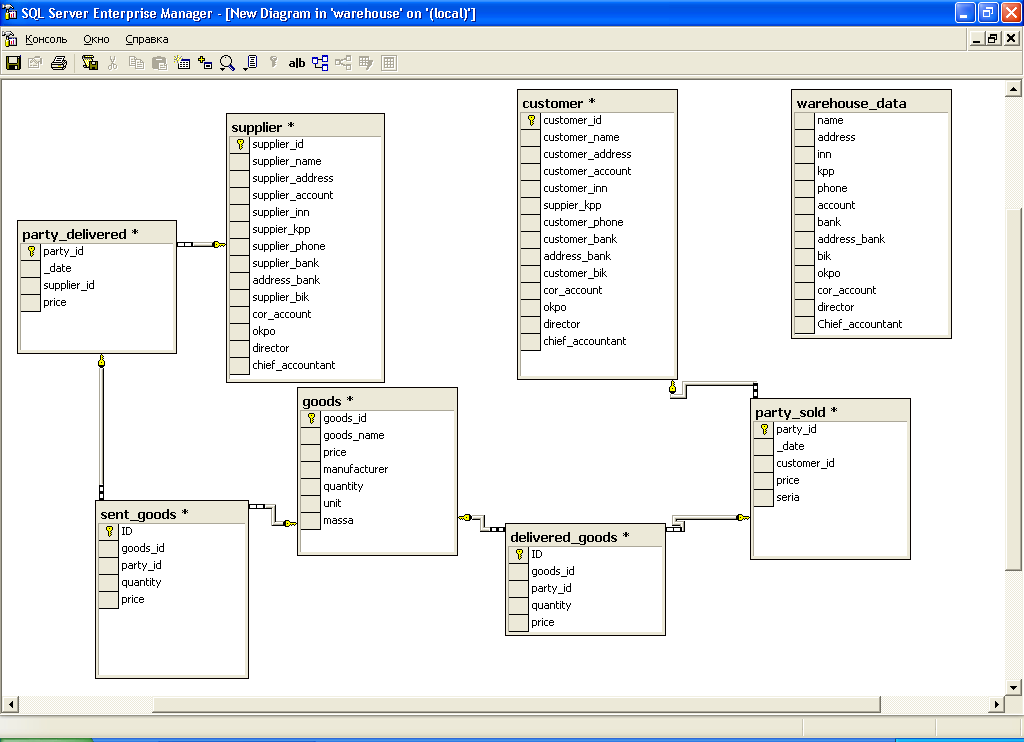1024x742 pixels.
Task: Open the Zoom magnifier dropdown
Action: click(228, 63)
